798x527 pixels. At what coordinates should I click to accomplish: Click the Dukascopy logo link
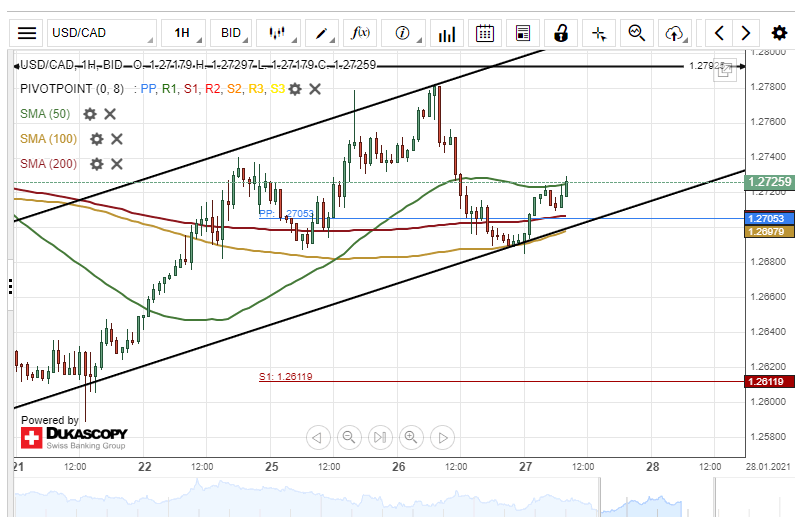(75, 436)
